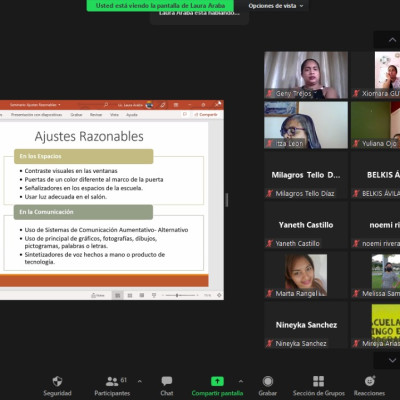Click the green Compartir pantalla icon
Image resolution: width=400 pixels, height=400 pixels.
pos(217,381)
